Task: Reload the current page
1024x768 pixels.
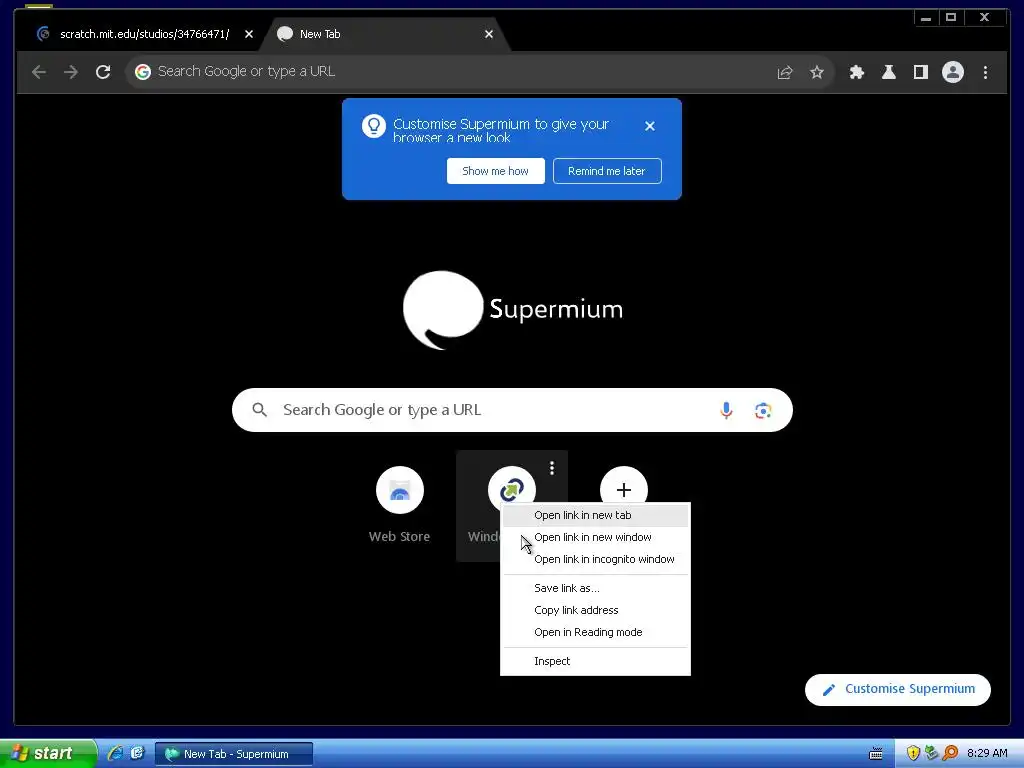Action: pos(103,72)
